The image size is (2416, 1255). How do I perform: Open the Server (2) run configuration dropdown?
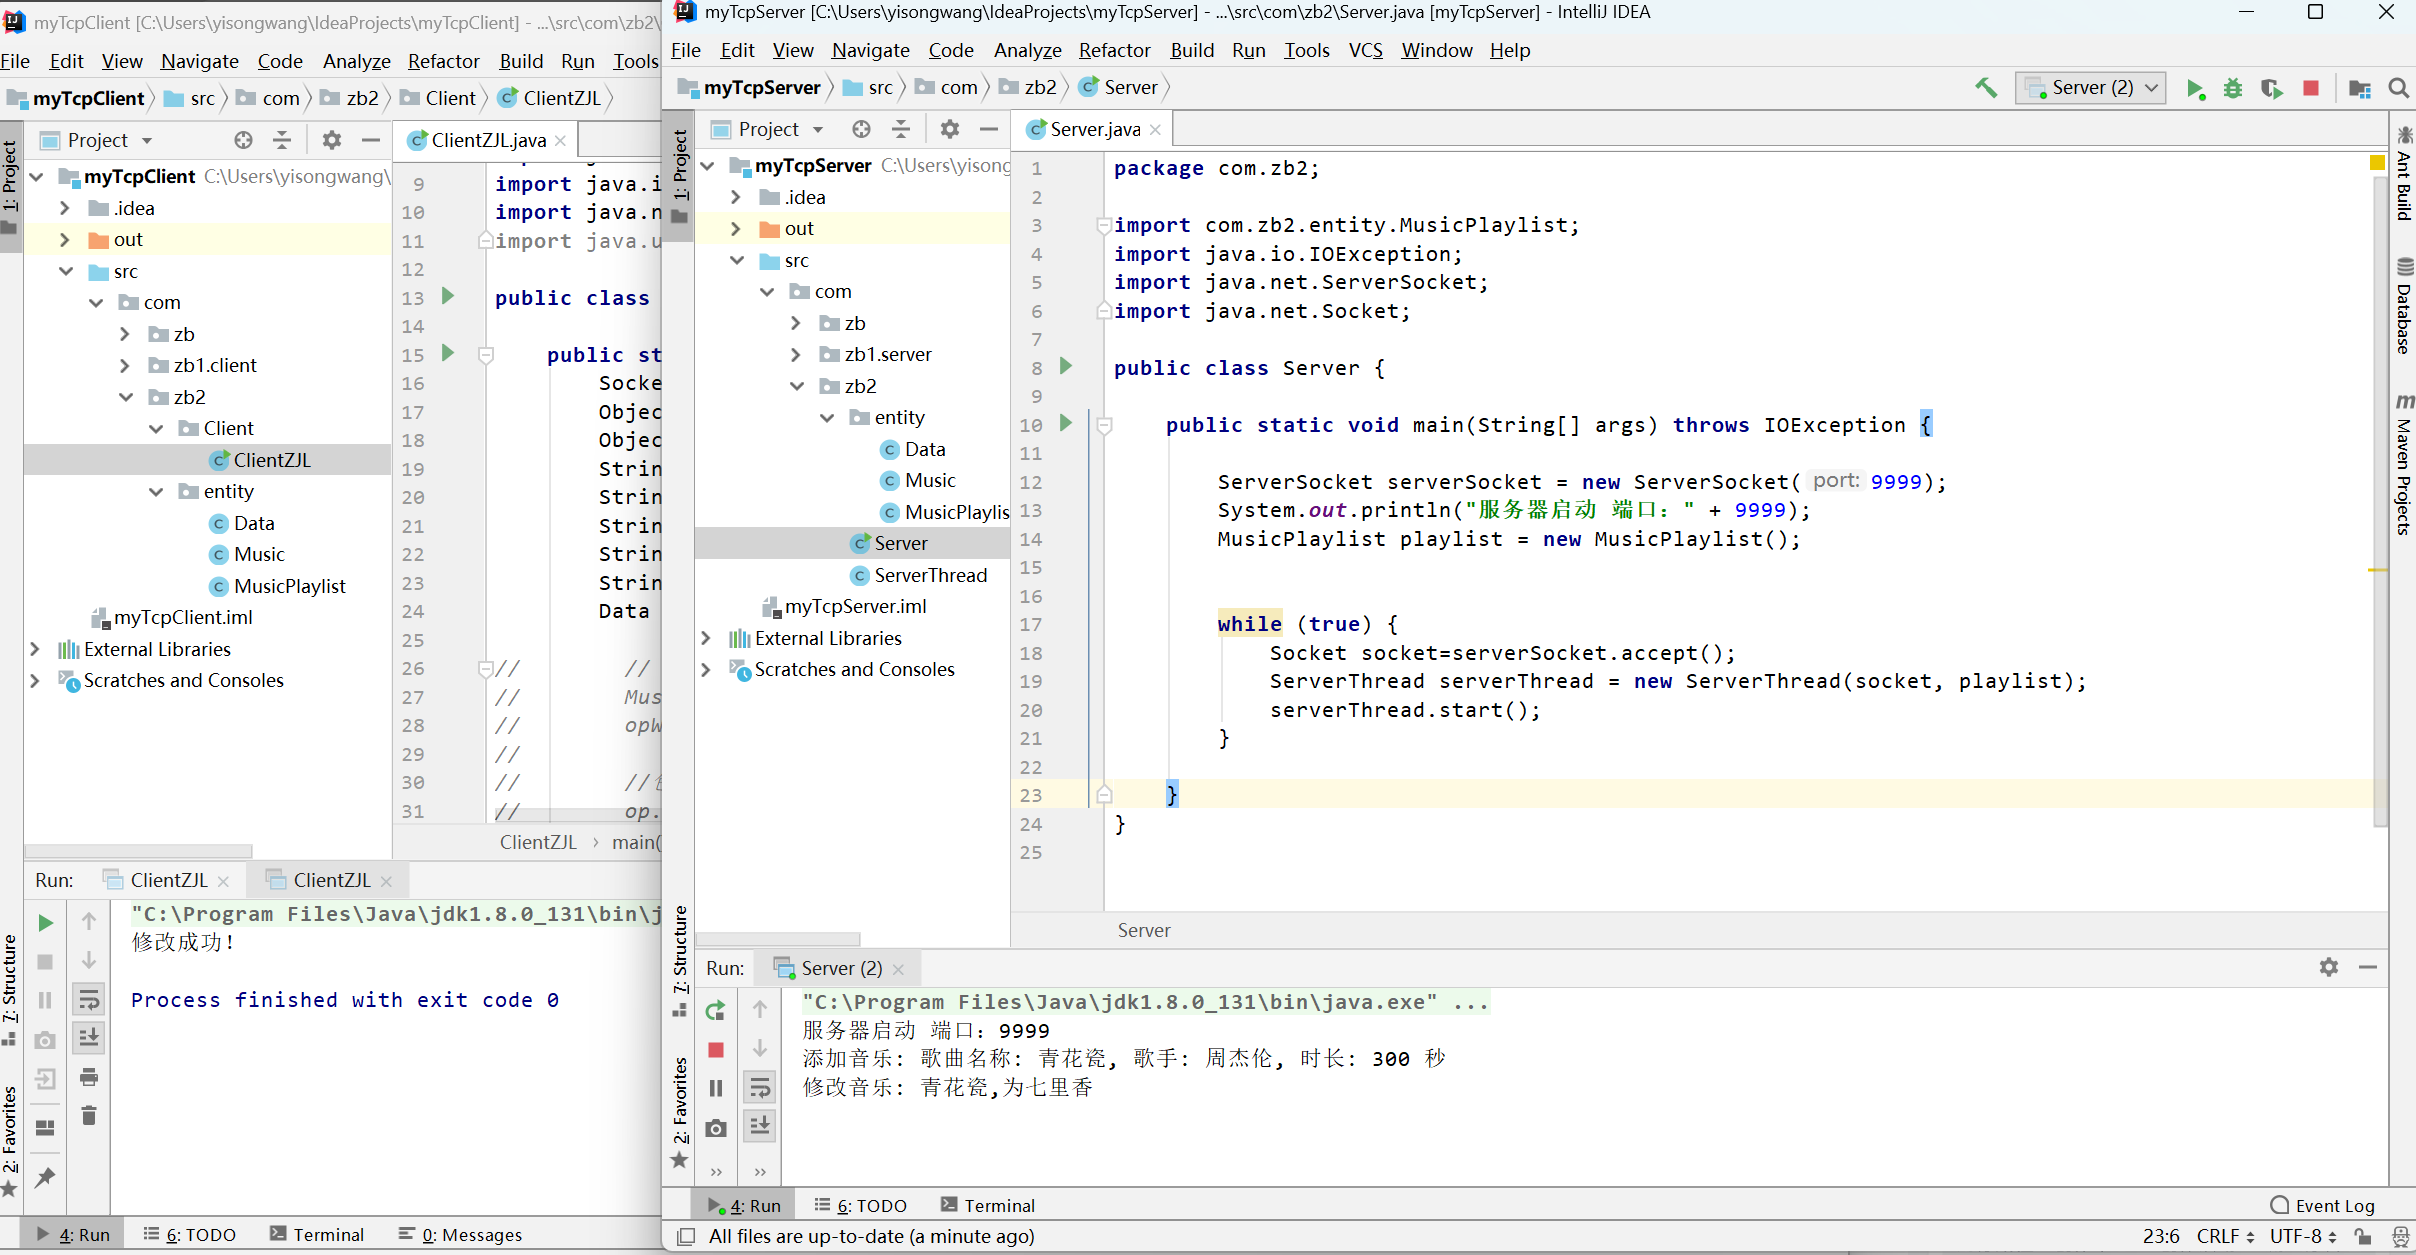pos(2092,88)
